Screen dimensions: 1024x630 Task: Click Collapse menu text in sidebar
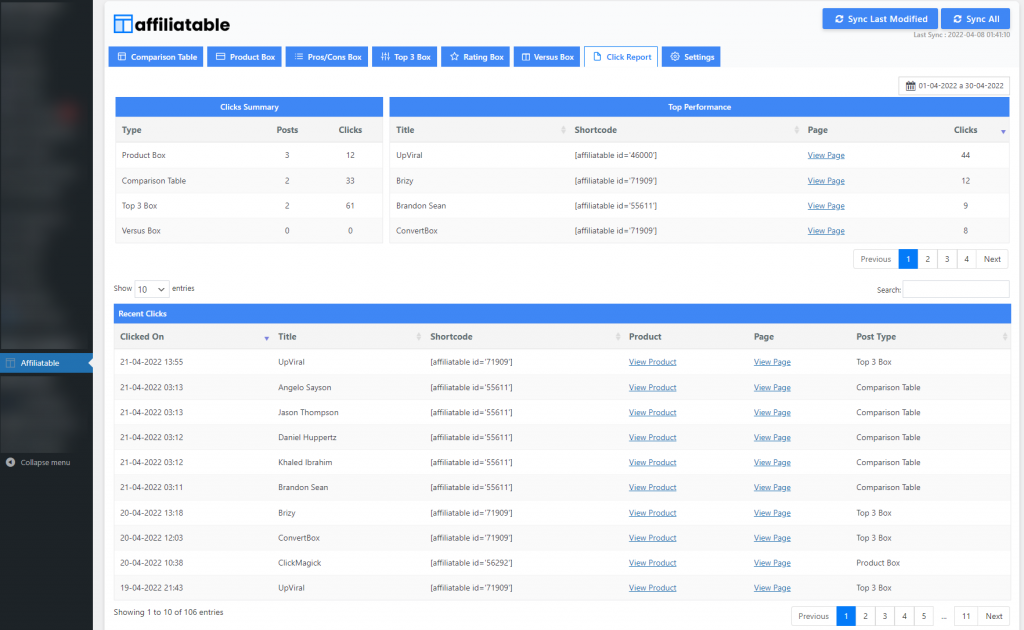click(x=45, y=462)
